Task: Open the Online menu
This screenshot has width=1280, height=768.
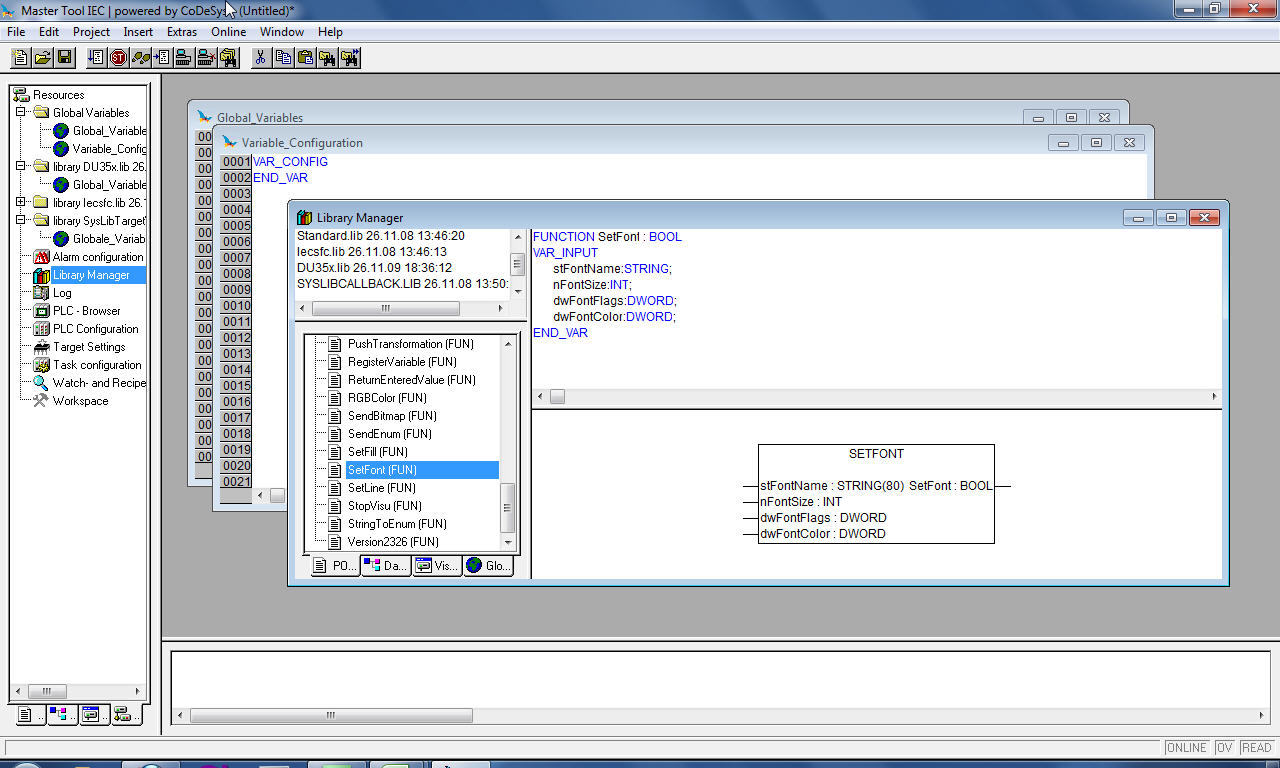Action: [x=228, y=32]
